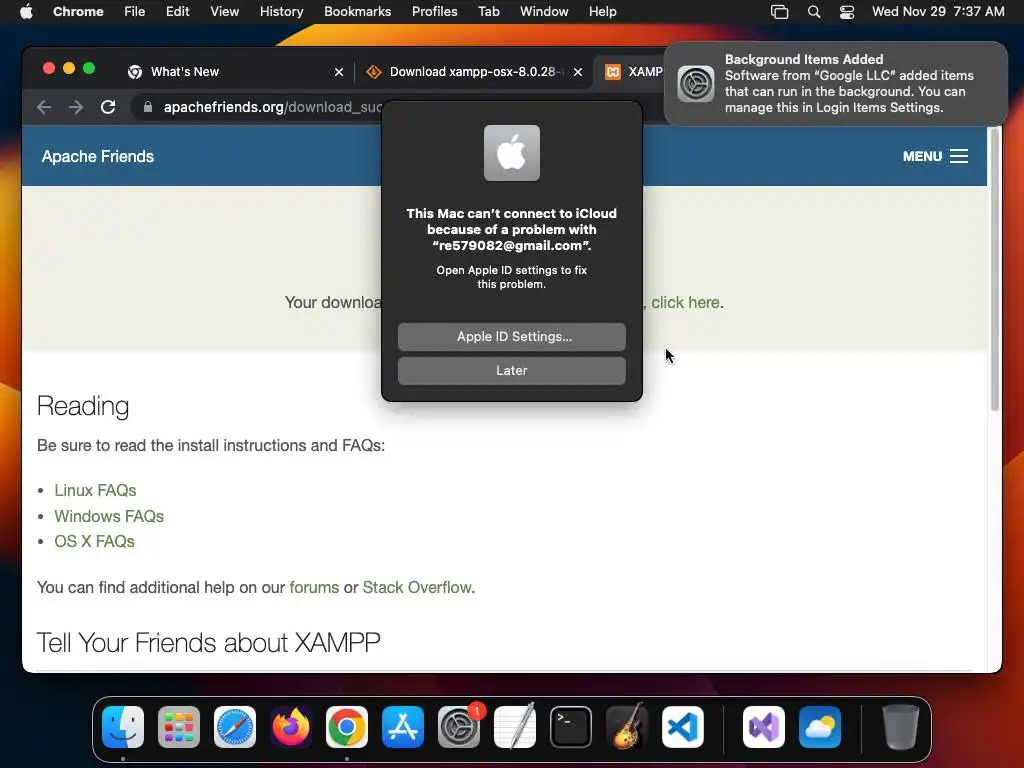Open Finder from the dock

pyautogui.click(x=123, y=727)
